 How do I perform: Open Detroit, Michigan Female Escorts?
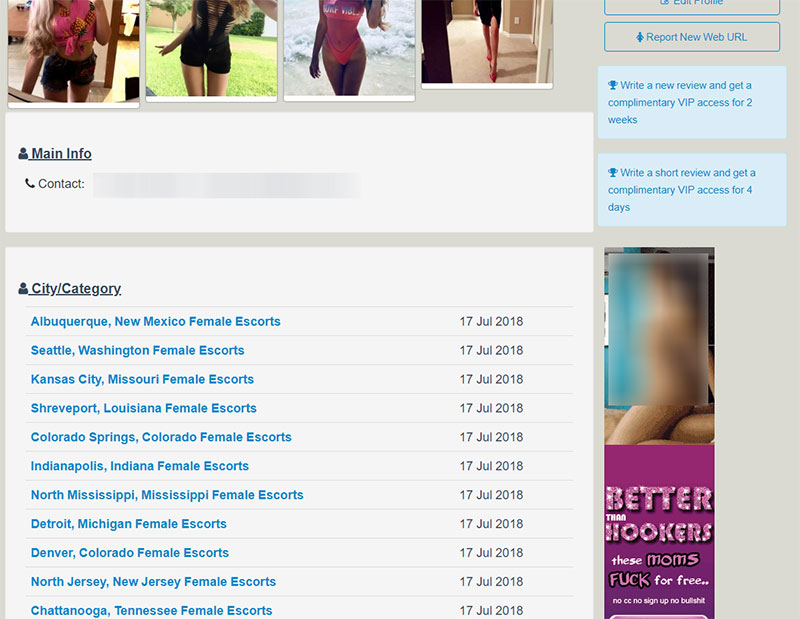tap(128, 524)
